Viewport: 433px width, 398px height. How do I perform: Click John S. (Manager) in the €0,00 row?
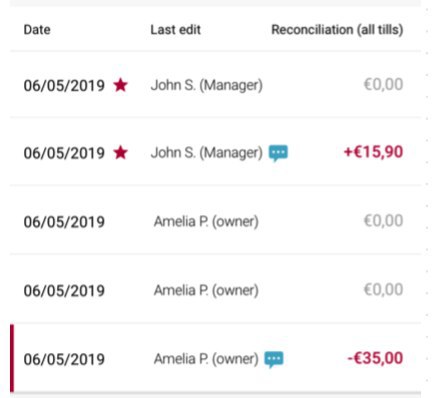pos(207,85)
